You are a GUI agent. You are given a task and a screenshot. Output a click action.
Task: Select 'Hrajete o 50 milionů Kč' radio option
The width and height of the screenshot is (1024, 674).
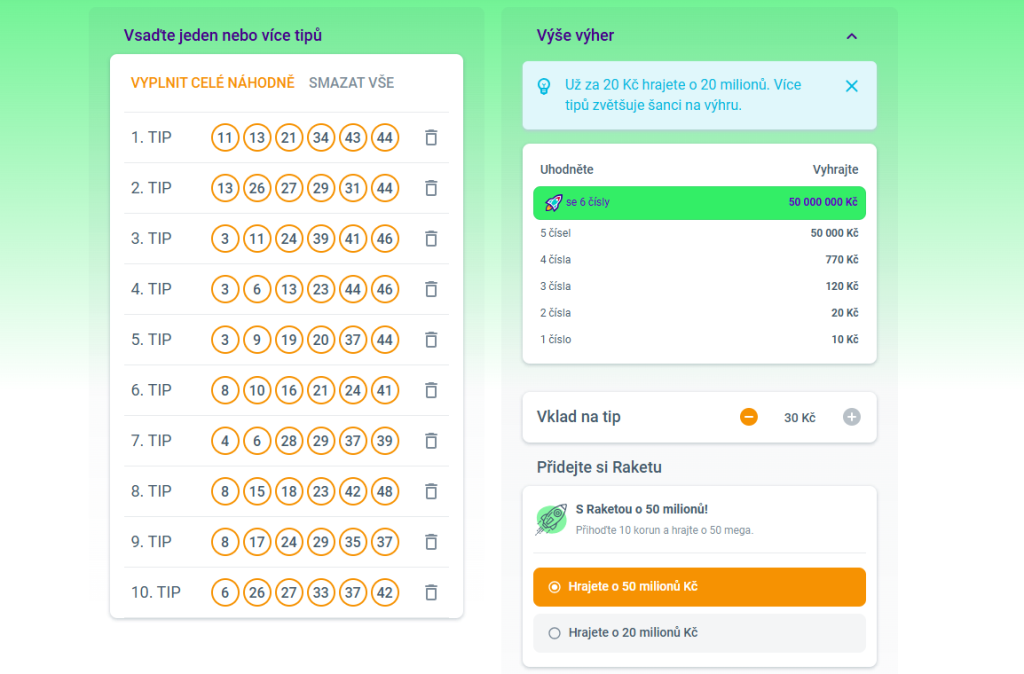click(555, 587)
